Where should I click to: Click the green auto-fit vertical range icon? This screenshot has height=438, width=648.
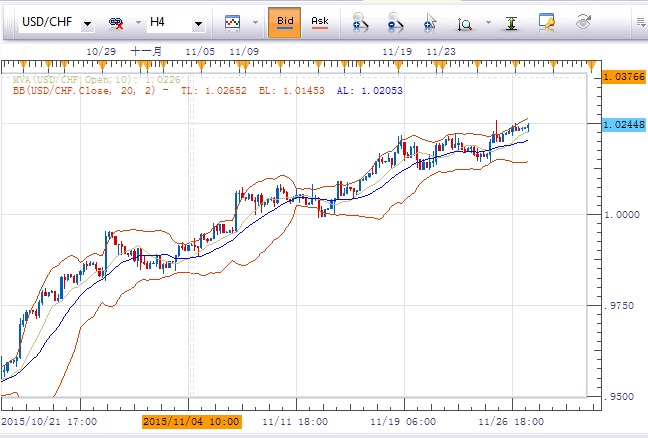511,21
